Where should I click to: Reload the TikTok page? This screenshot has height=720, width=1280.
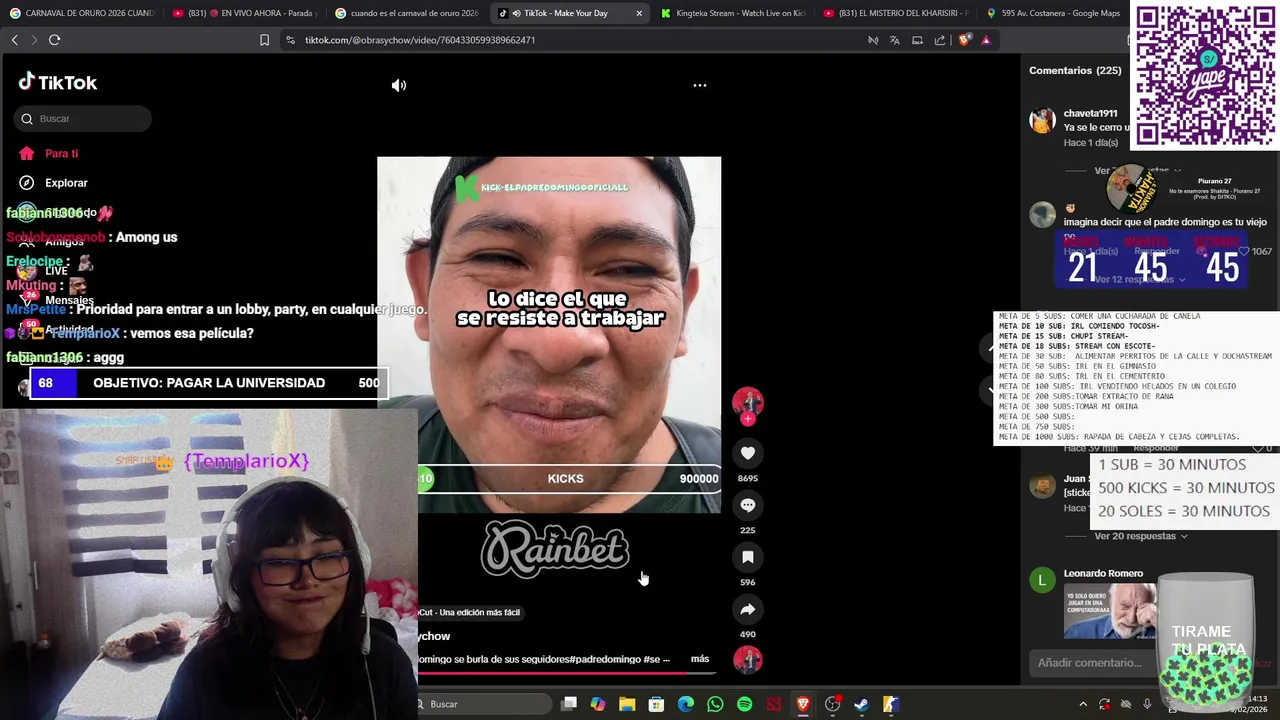[x=54, y=40]
